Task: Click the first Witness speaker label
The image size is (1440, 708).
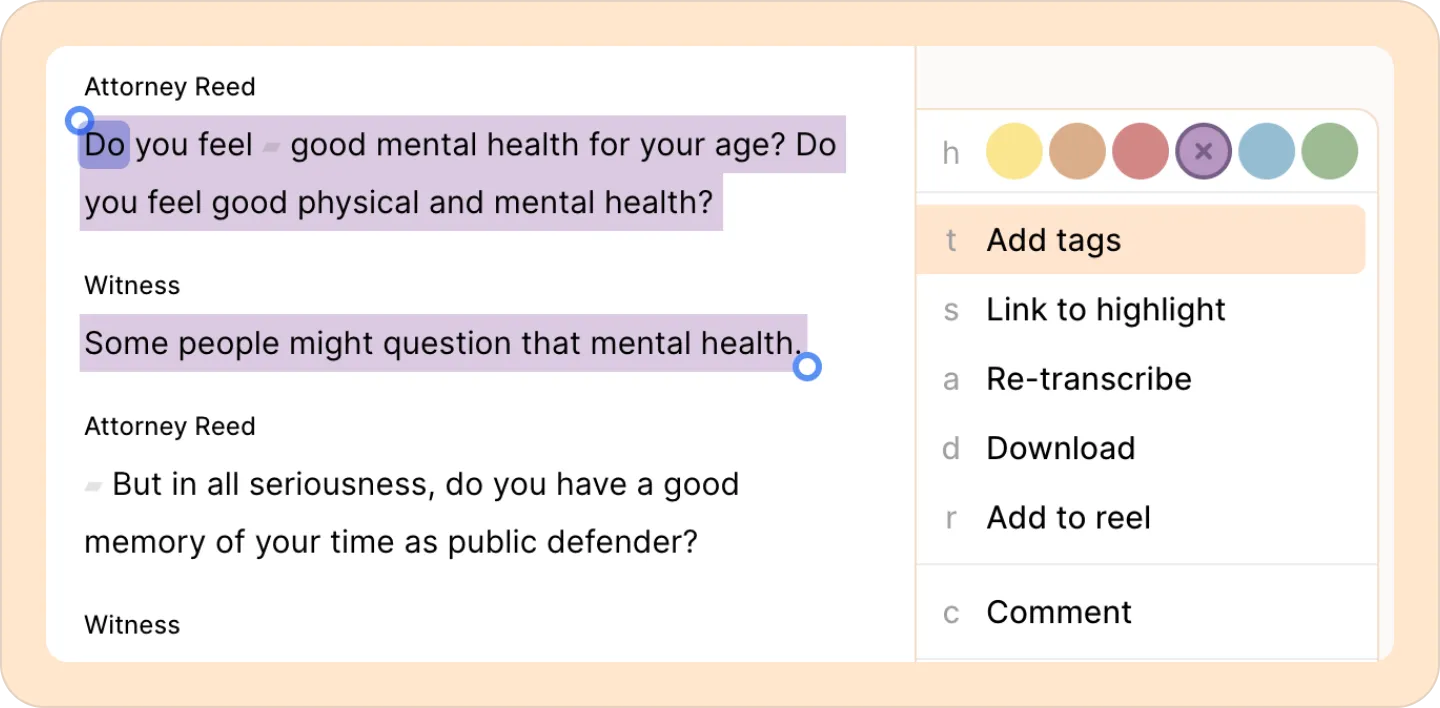Action: 132,285
